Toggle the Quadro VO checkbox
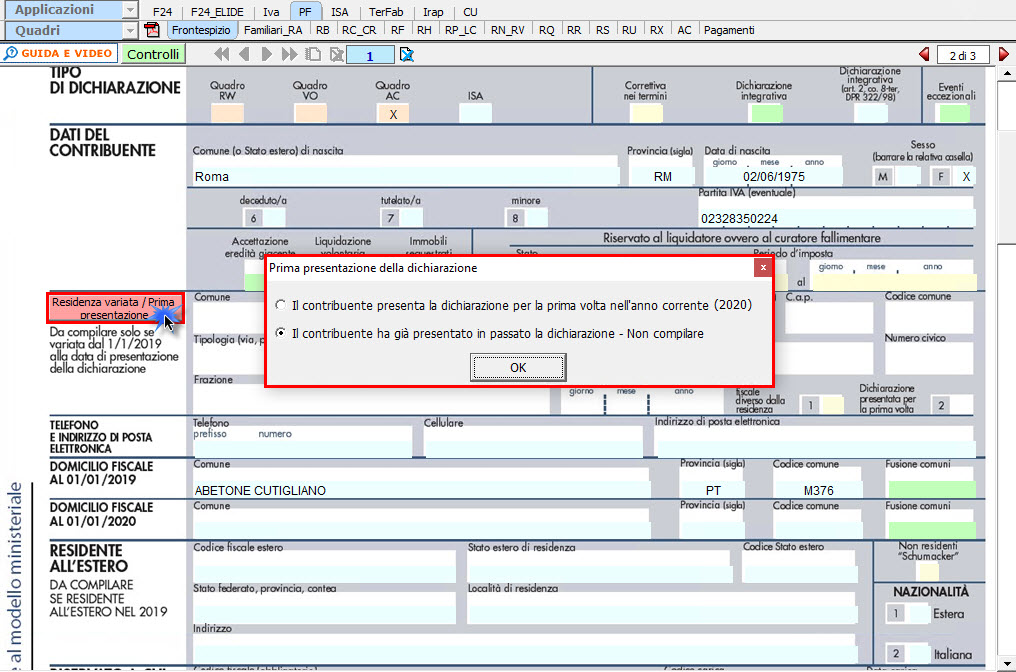The height and width of the screenshot is (672, 1016). coord(310,113)
